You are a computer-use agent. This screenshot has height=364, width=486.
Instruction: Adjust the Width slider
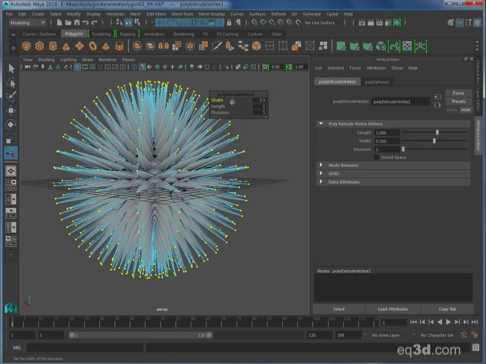(x=434, y=141)
